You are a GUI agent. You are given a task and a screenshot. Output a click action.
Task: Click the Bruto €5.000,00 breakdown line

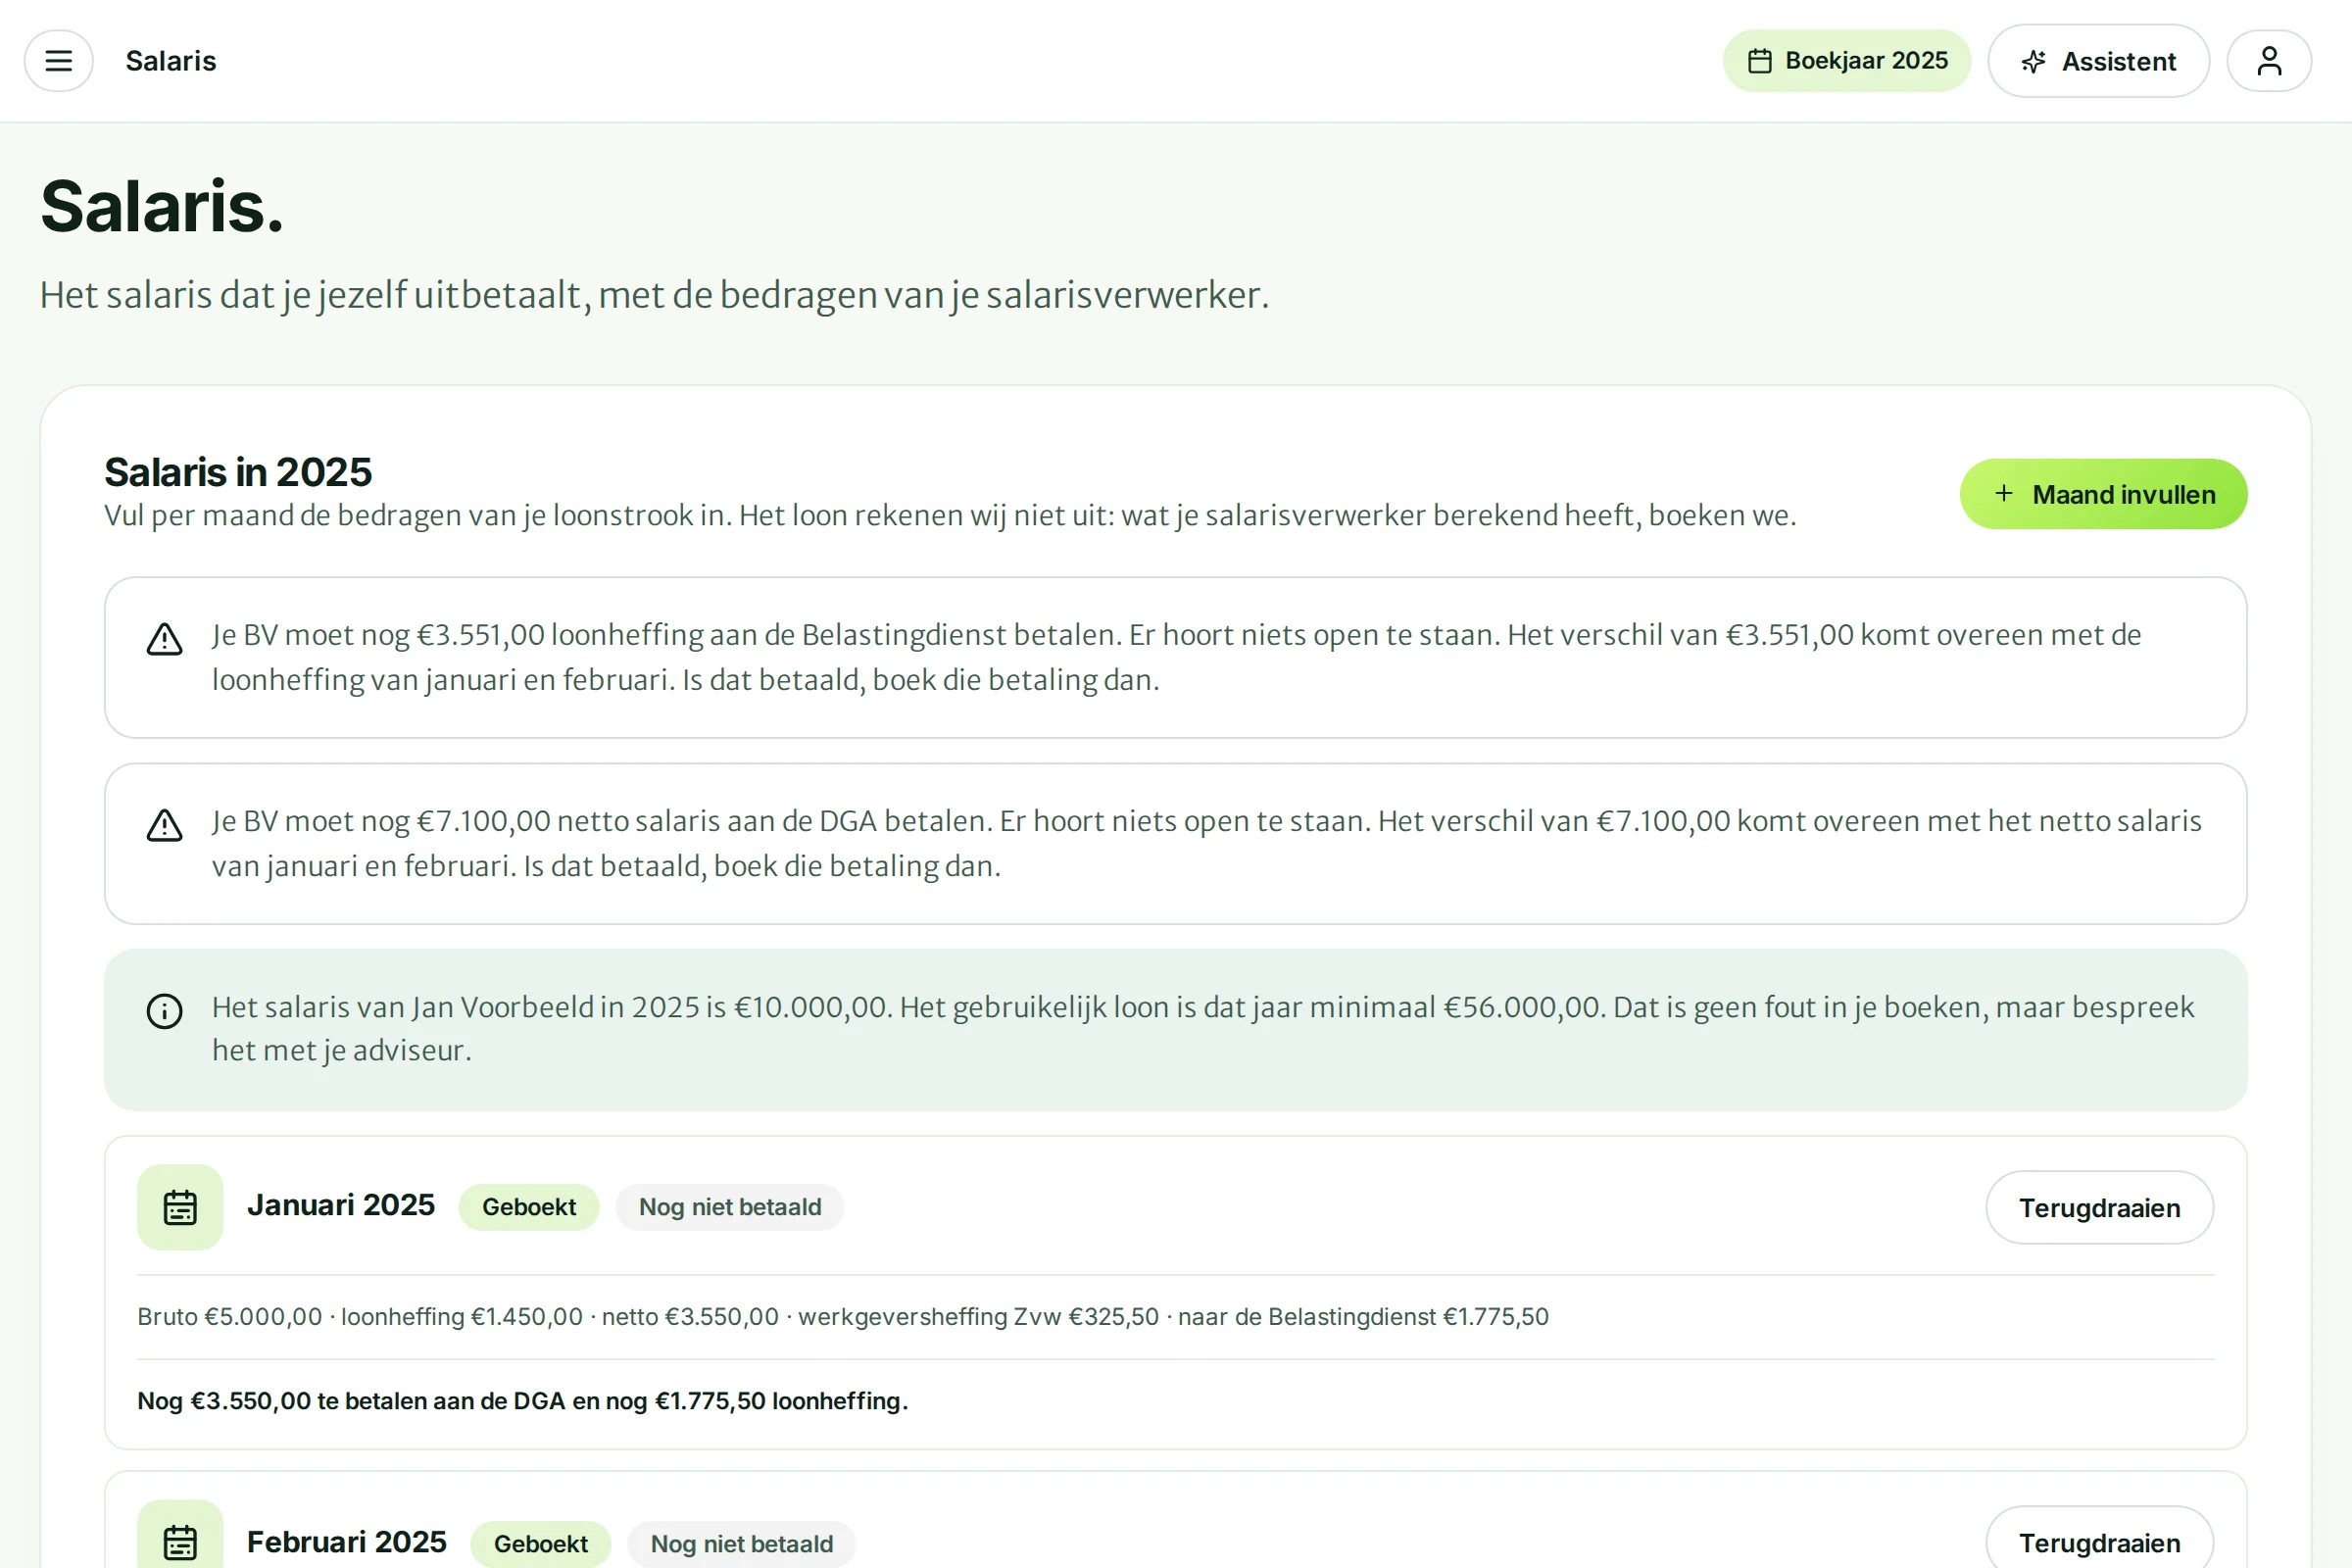(x=843, y=1316)
